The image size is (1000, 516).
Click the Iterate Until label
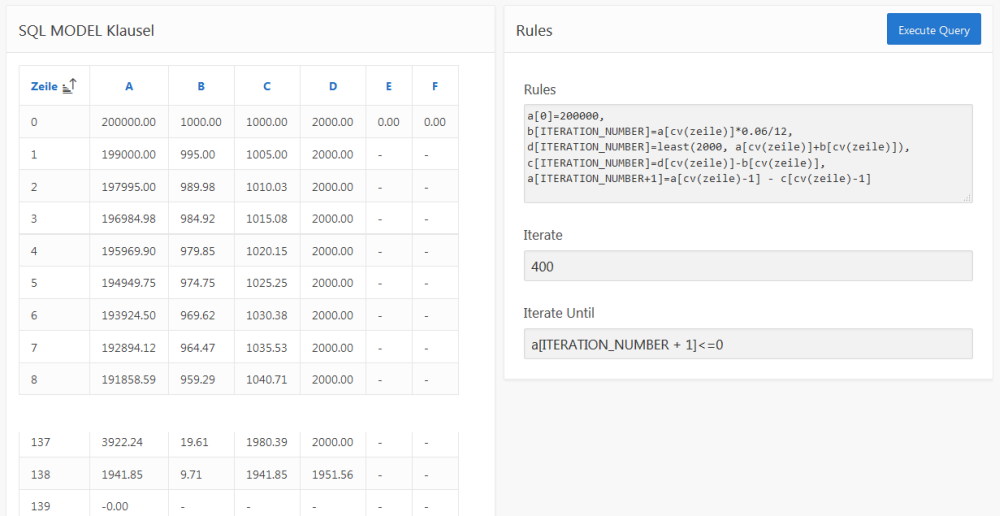click(x=559, y=313)
